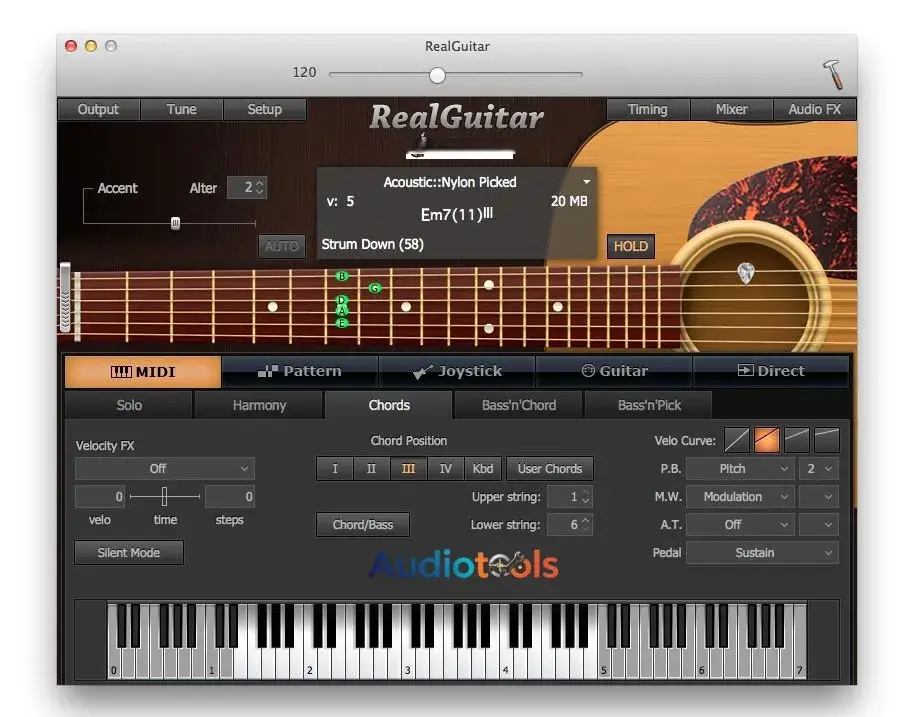Toggle the AUTO option

pos(282,246)
